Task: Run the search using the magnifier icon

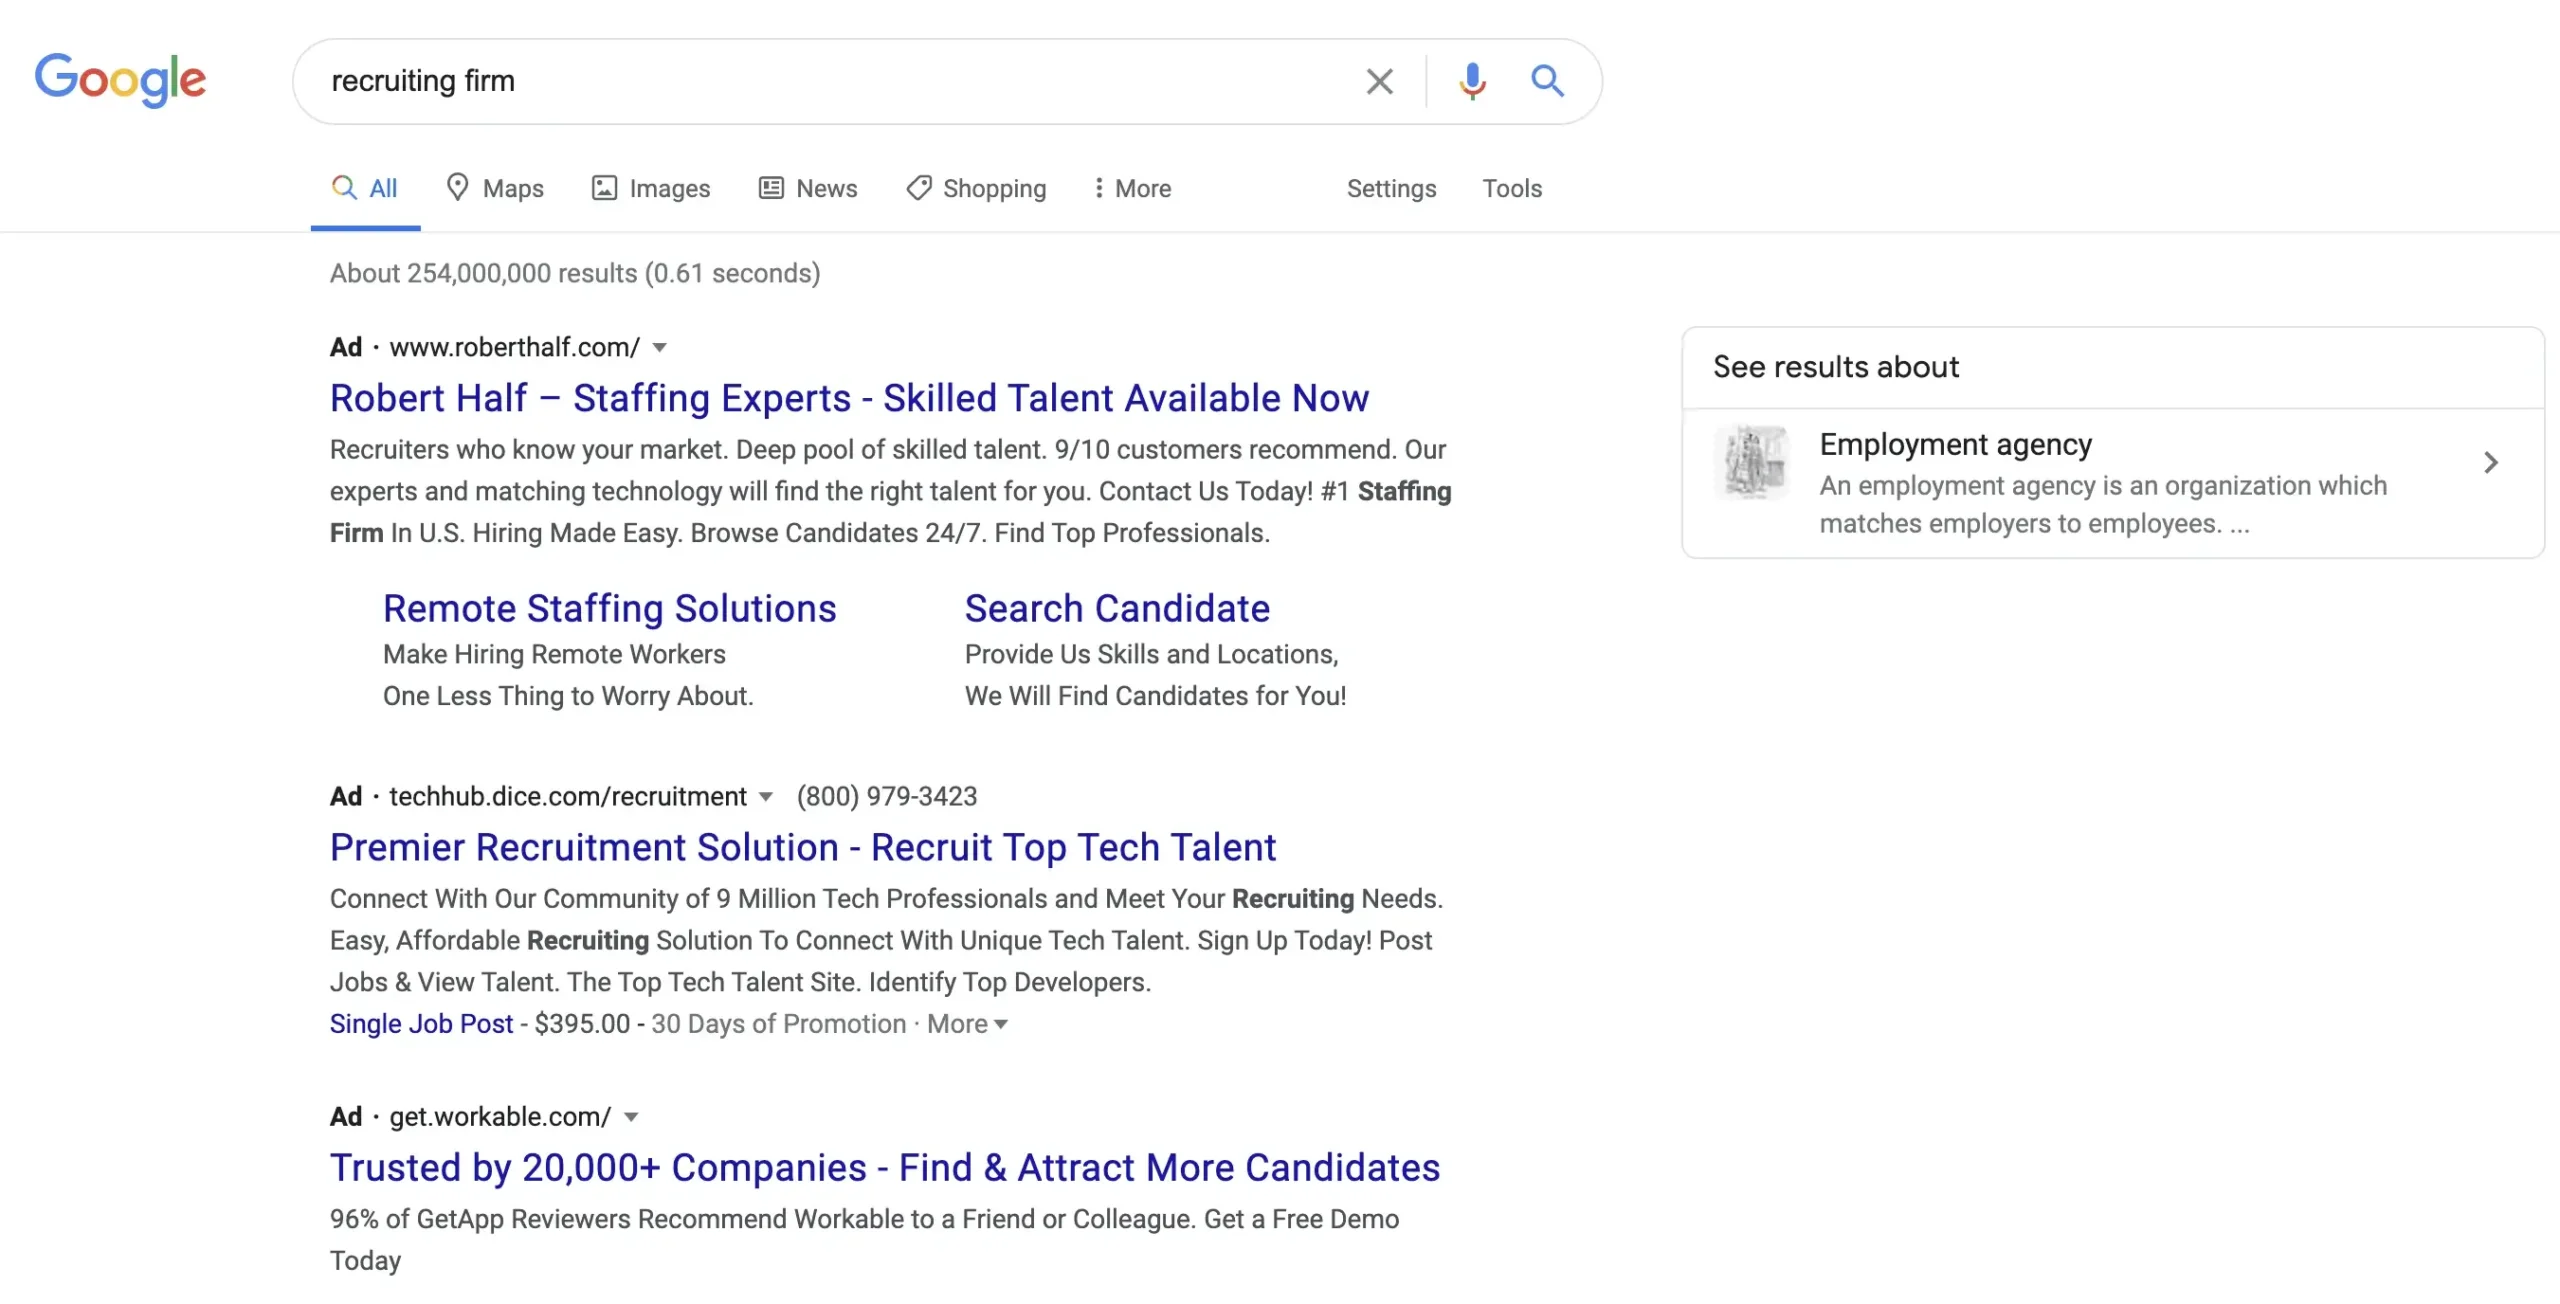Action: pos(1546,81)
